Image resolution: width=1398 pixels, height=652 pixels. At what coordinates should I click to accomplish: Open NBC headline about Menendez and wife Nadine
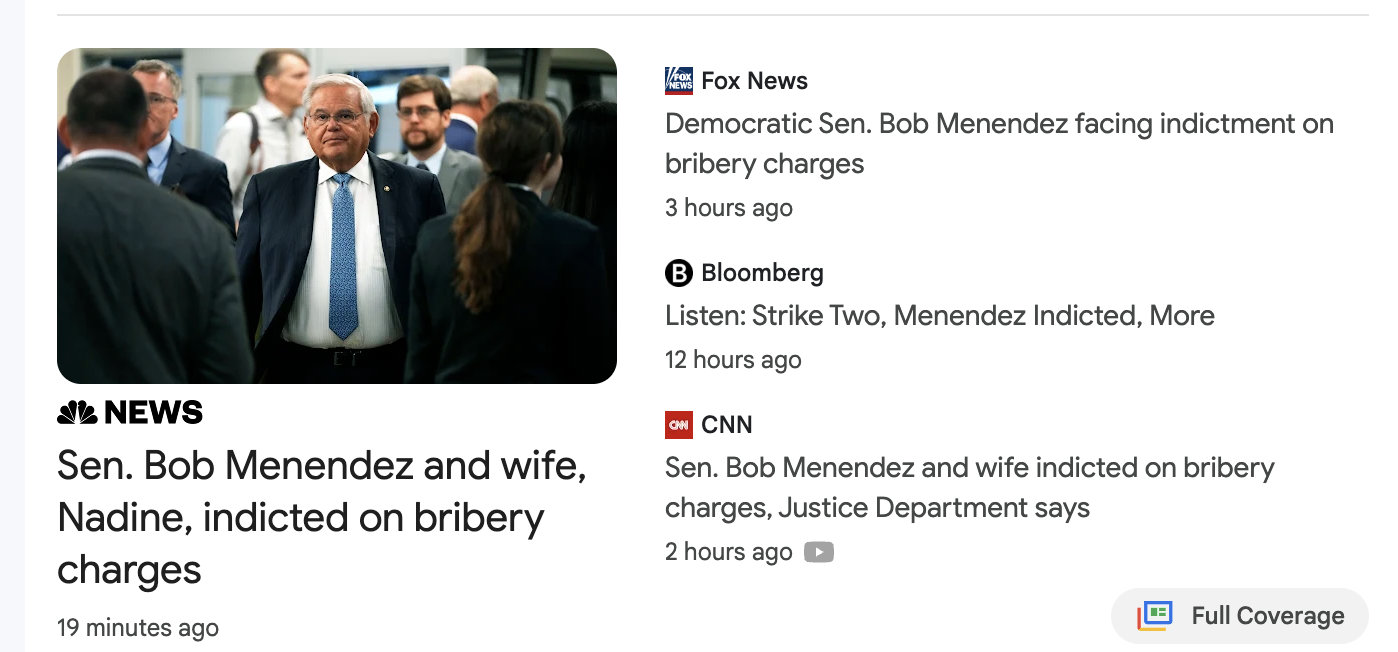click(321, 517)
